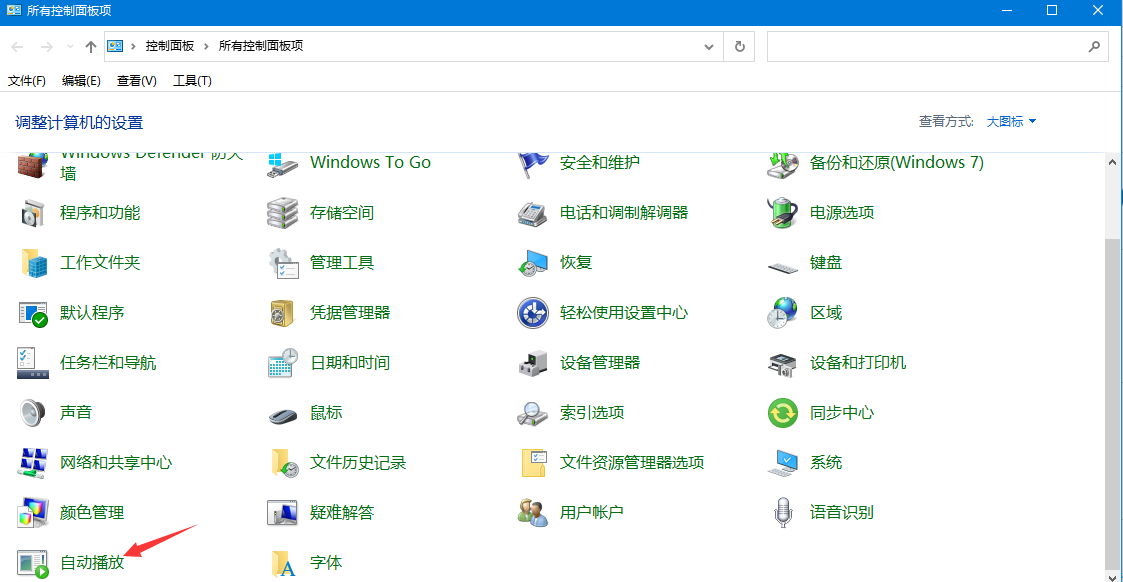Open 语音识别 microphone icon
Screen dimensions: 1123x582
pyautogui.click(x=782, y=513)
